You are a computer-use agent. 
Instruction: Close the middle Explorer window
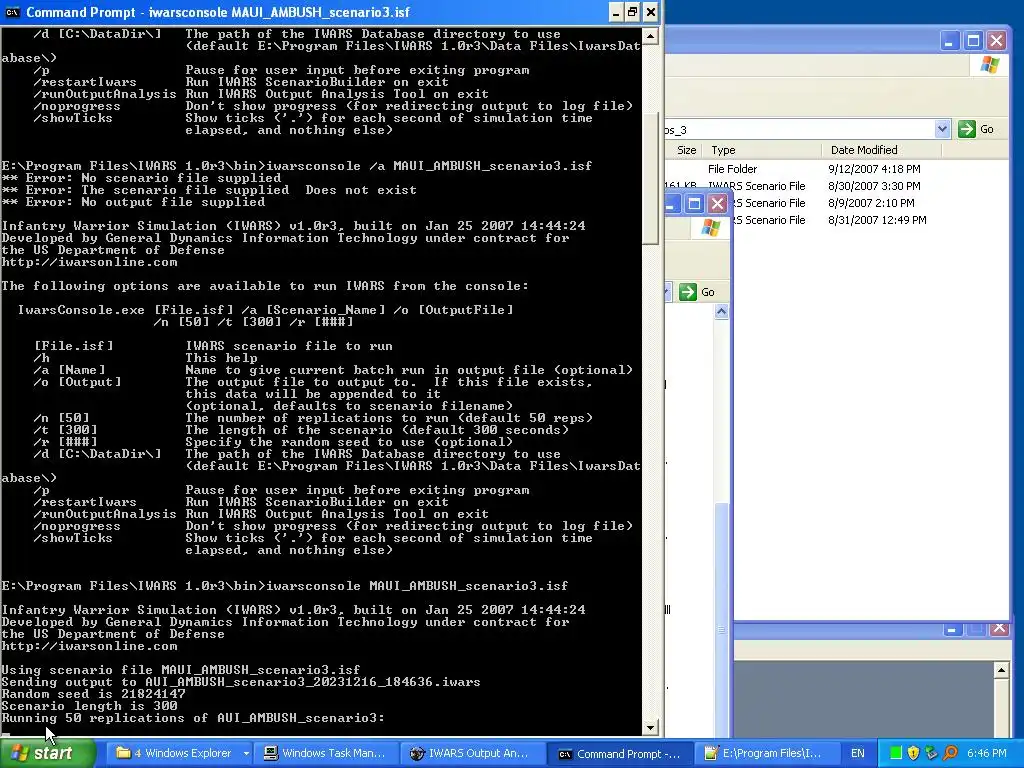[717, 203]
